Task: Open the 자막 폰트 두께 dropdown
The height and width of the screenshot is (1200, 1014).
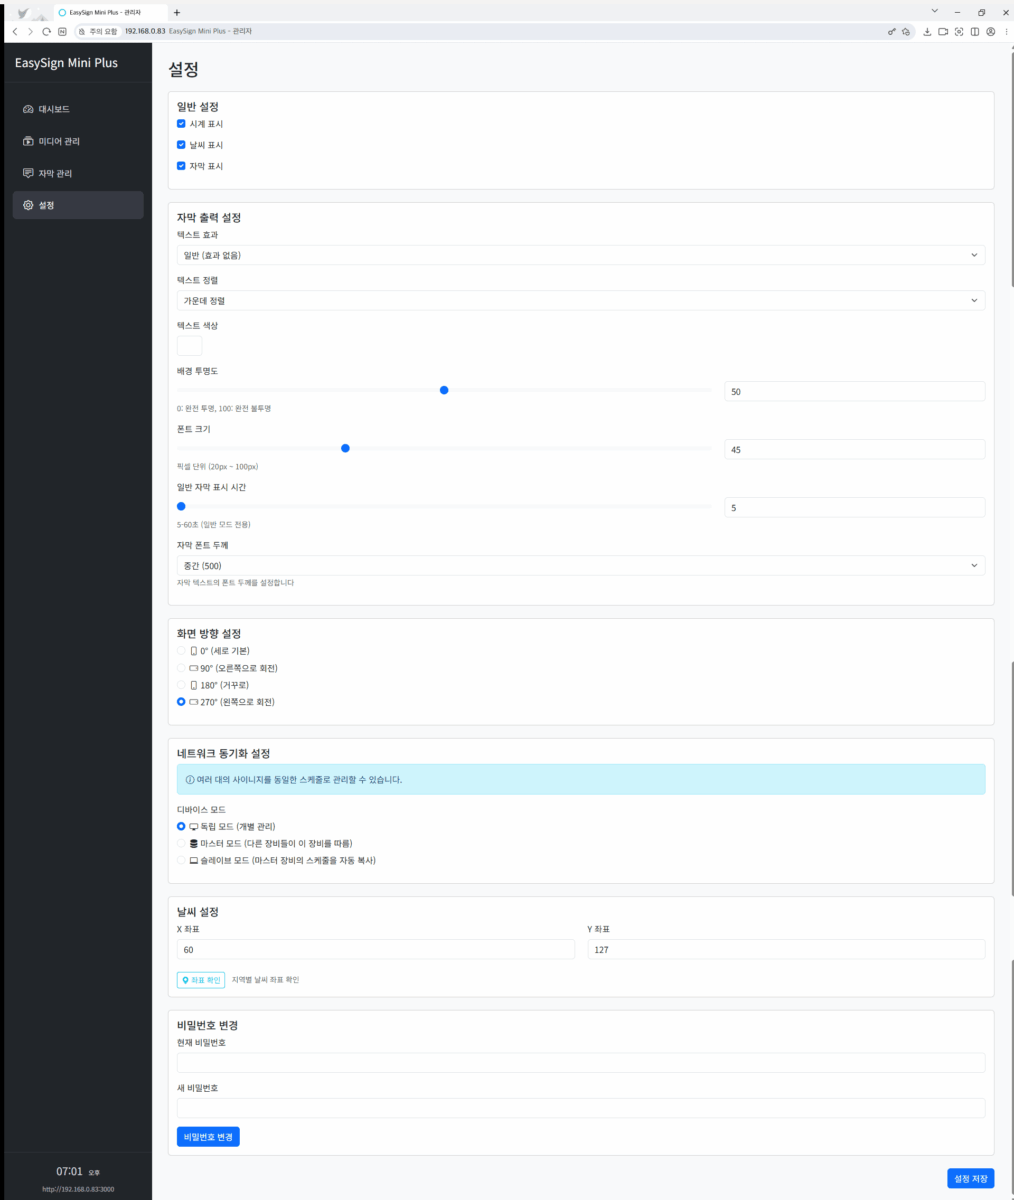Action: tap(581, 566)
